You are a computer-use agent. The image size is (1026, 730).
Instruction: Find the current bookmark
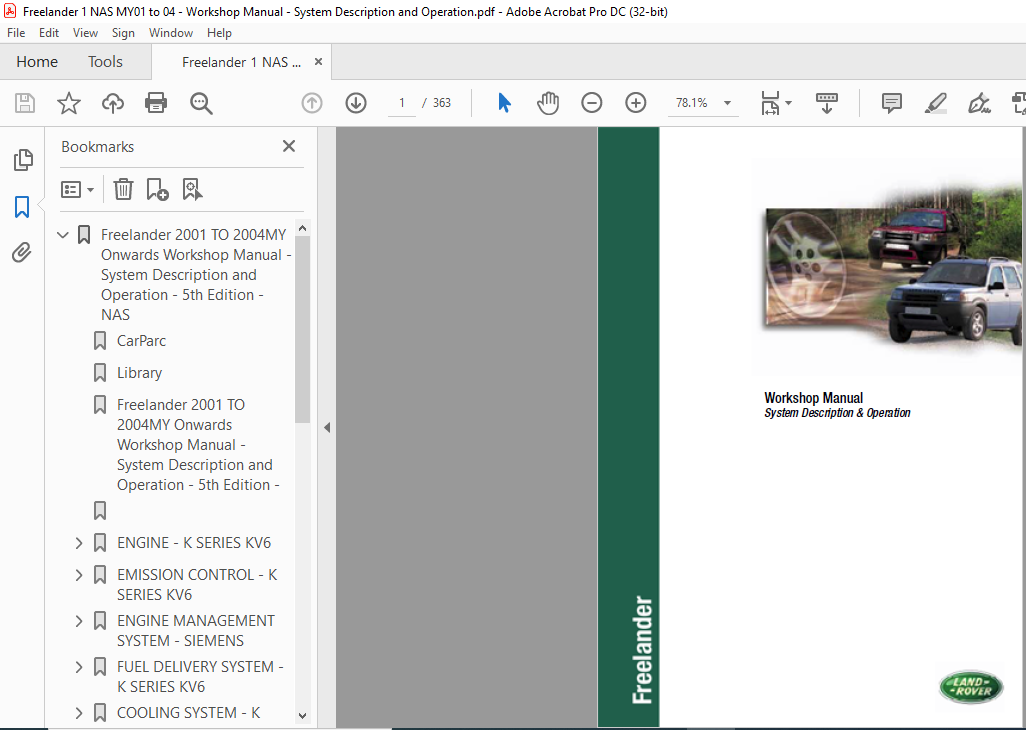click(192, 190)
